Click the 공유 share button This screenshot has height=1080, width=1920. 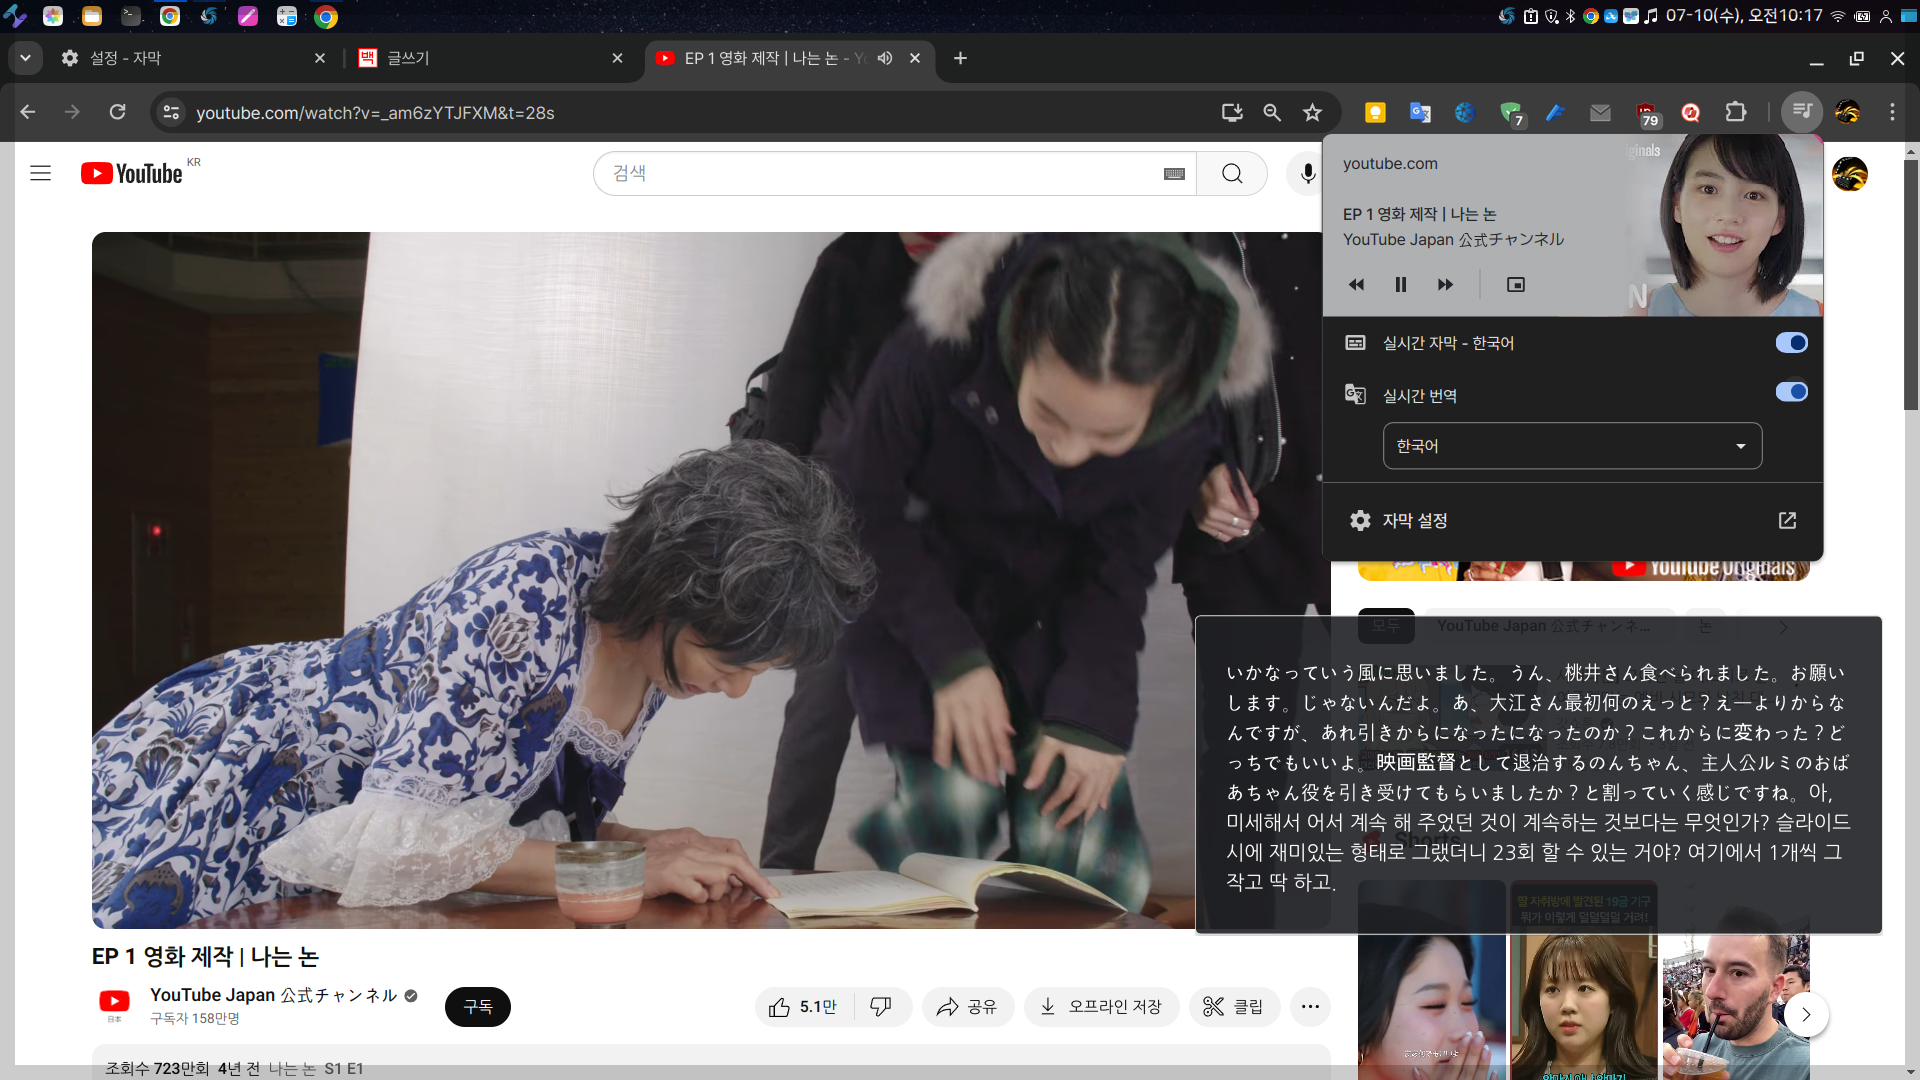pyautogui.click(x=967, y=1006)
